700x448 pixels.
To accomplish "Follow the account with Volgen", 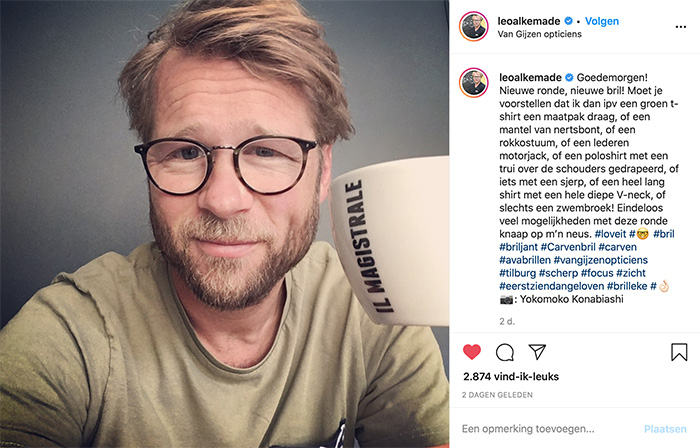I will (x=602, y=21).
